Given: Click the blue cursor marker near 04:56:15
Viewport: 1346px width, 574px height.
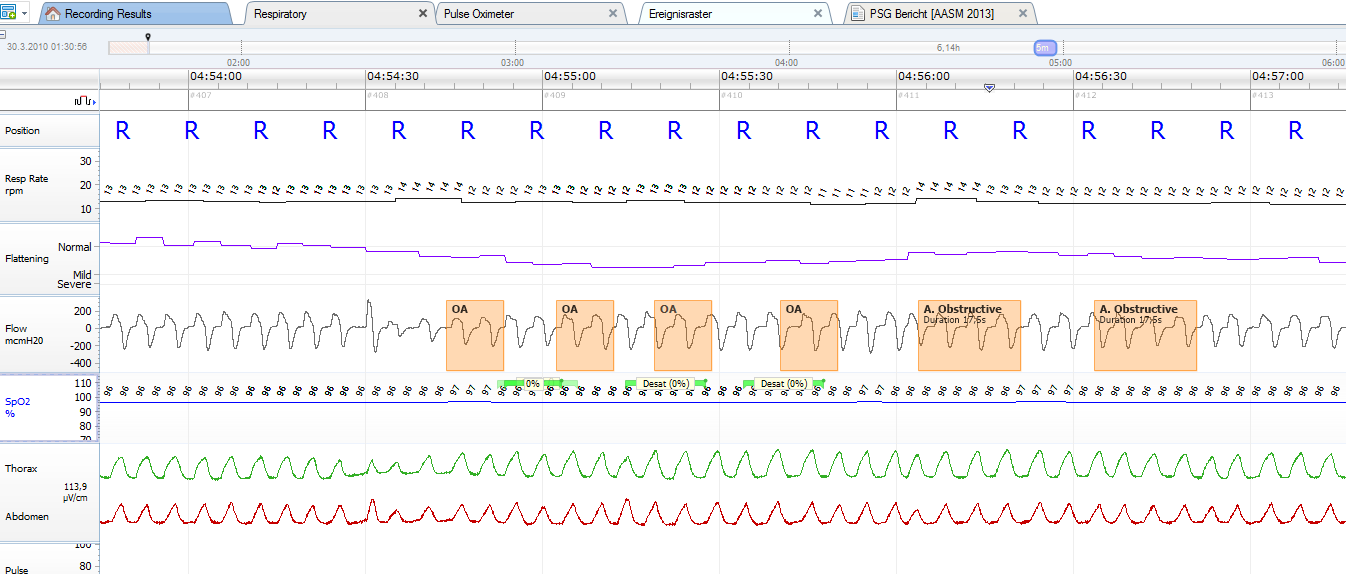Looking at the screenshot, I should point(989,88).
